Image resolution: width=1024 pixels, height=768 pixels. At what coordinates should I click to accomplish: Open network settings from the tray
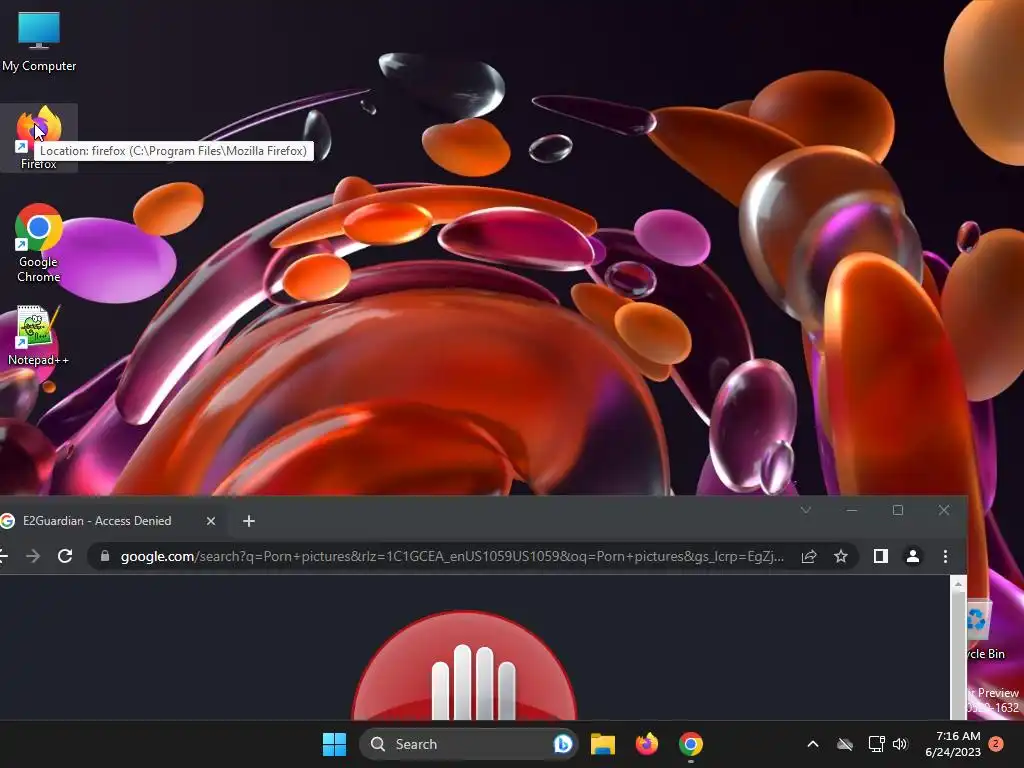click(x=876, y=744)
